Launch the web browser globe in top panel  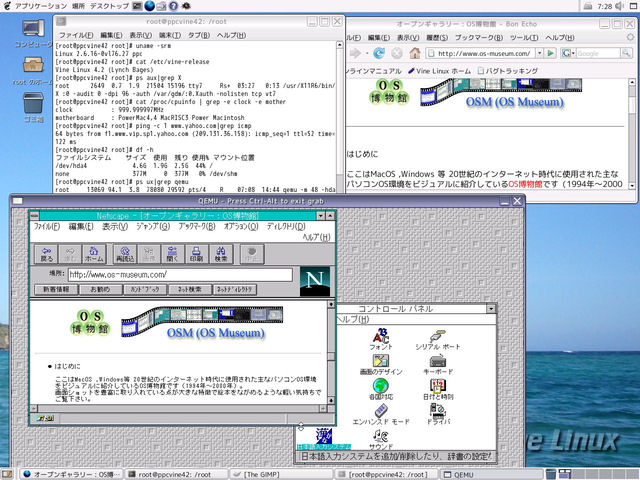(150, 6)
